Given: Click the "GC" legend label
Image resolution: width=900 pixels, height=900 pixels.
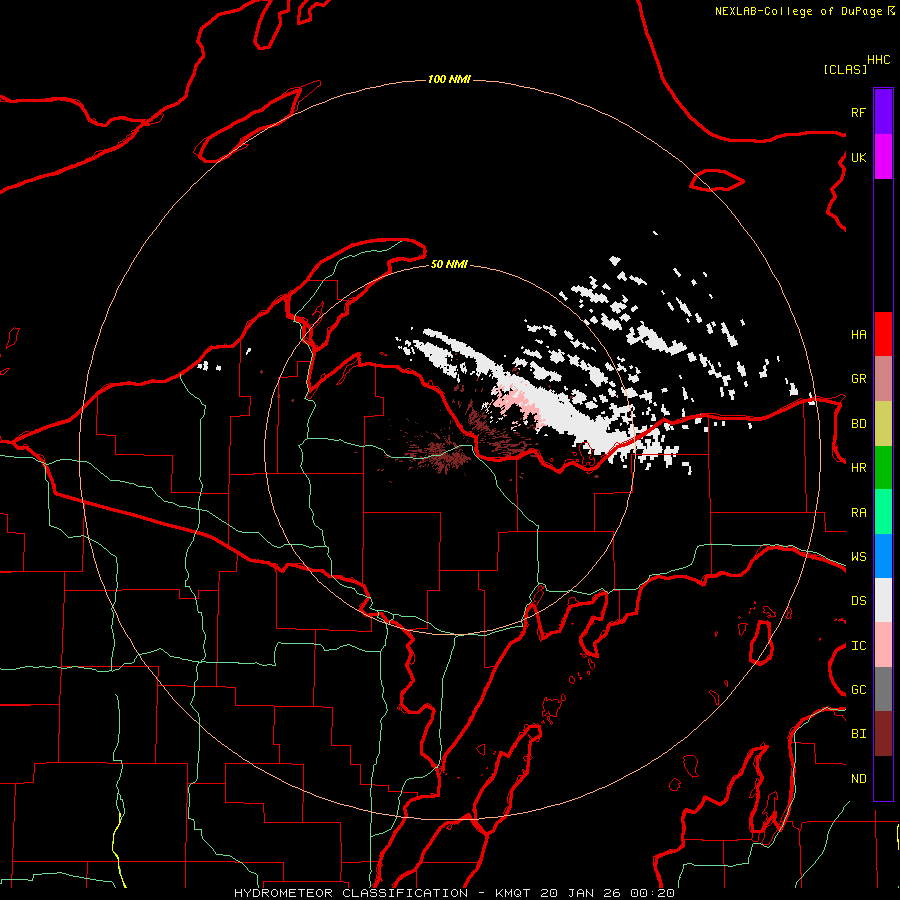Looking at the screenshot, I should point(858,690).
